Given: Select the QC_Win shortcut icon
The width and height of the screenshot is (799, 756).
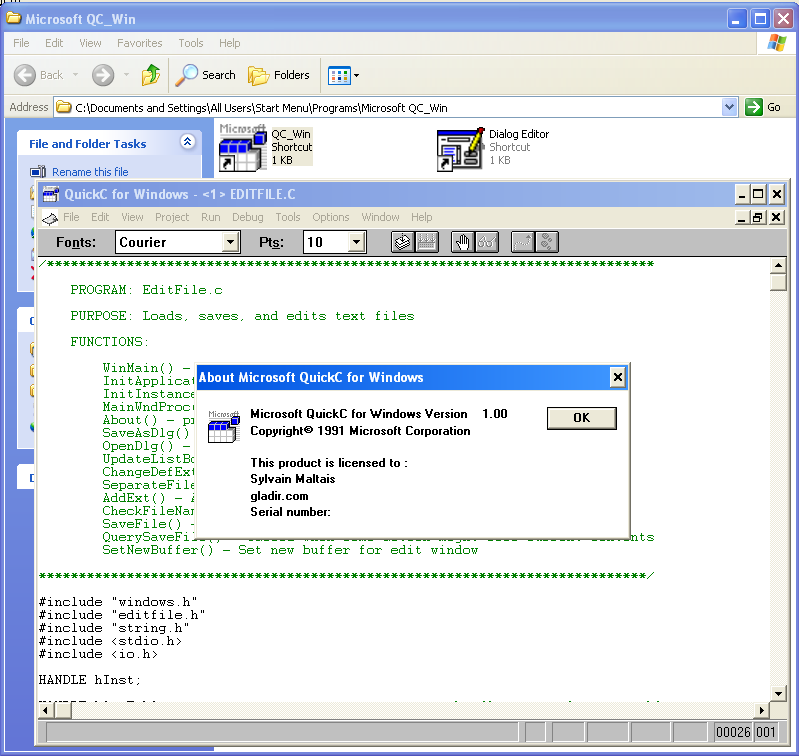Looking at the screenshot, I should [x=242, y=148].
